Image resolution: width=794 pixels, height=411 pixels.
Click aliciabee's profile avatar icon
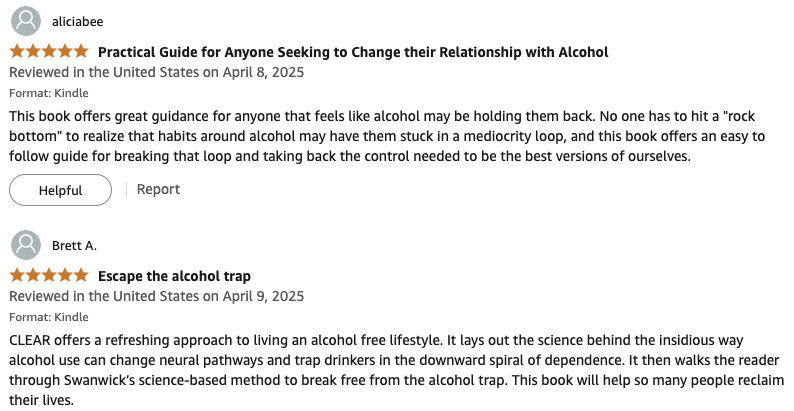(x=26, y=21)
